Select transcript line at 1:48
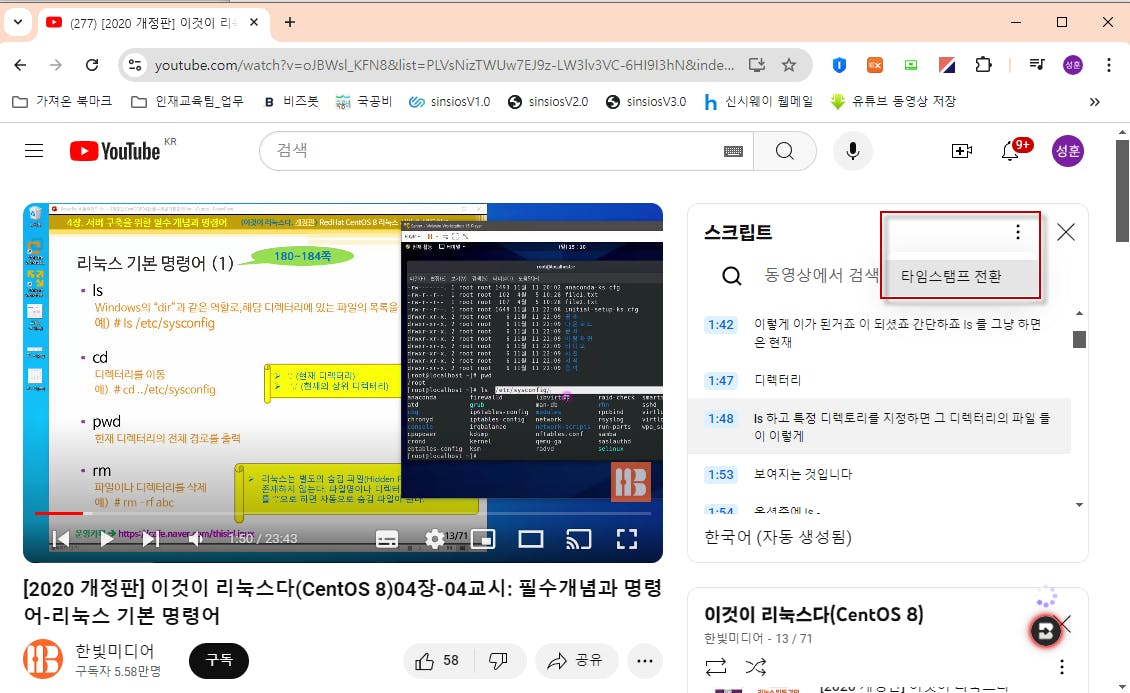Screen dimensions: 1130x693 (879, 426)
